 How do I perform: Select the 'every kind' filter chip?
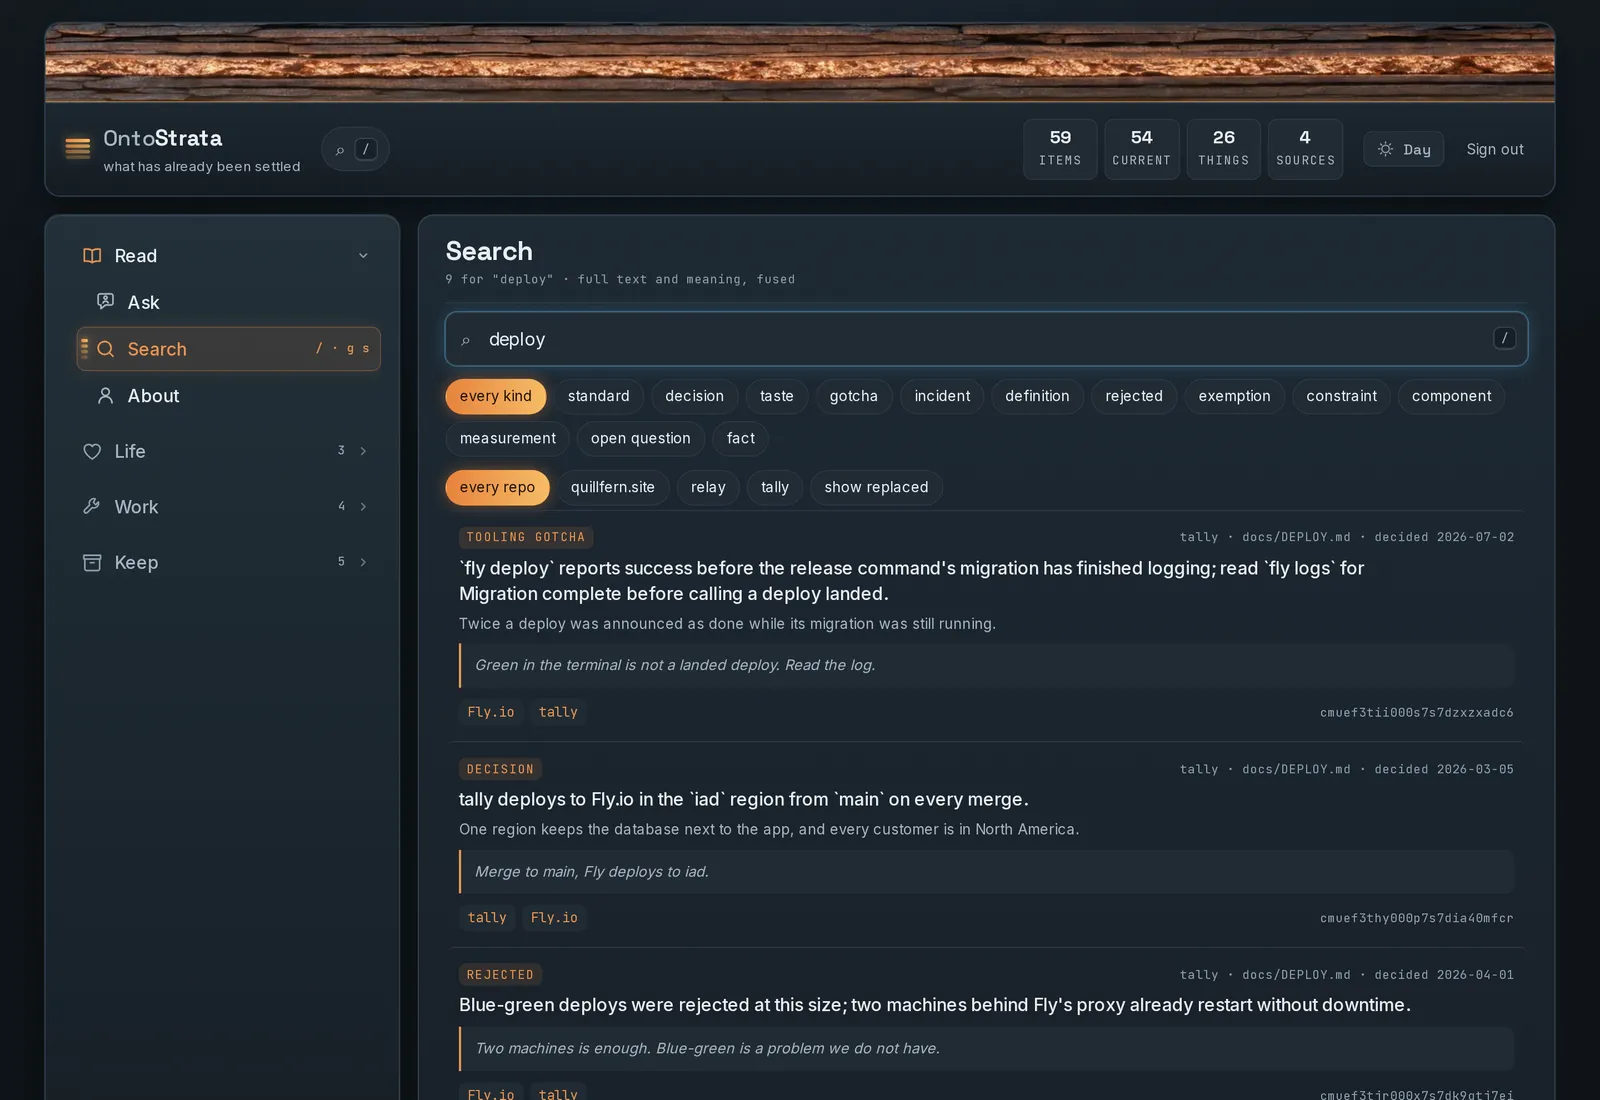click(x=496, y=396)
